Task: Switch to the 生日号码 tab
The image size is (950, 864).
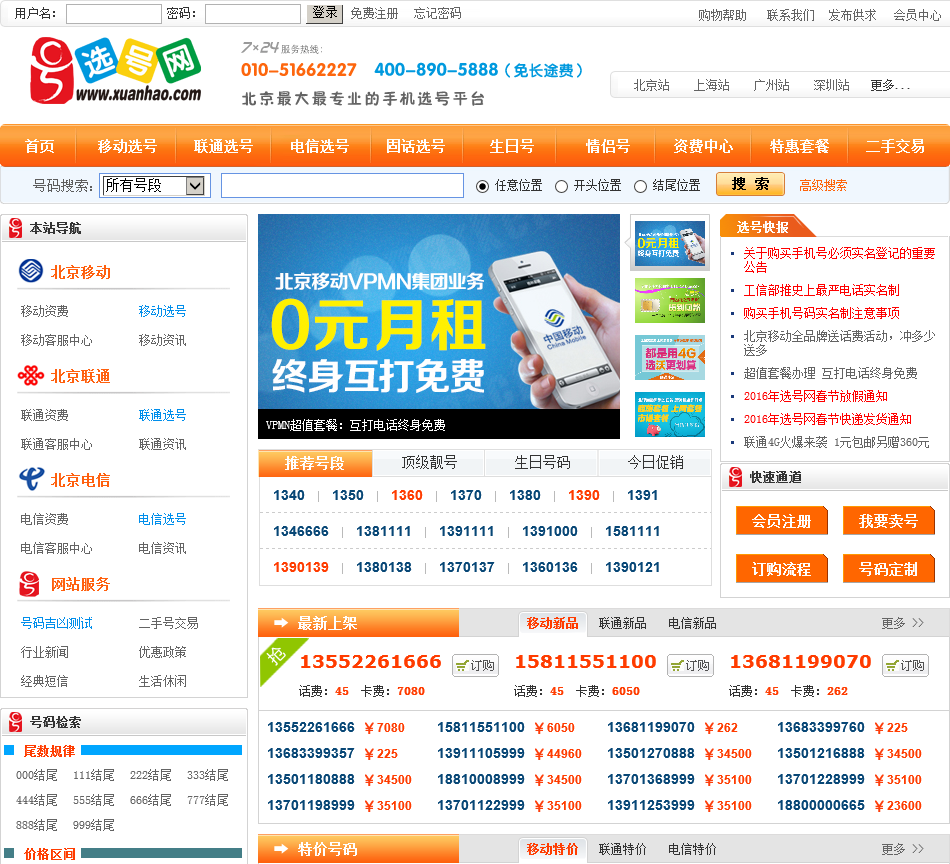Action: pos(542,463)
